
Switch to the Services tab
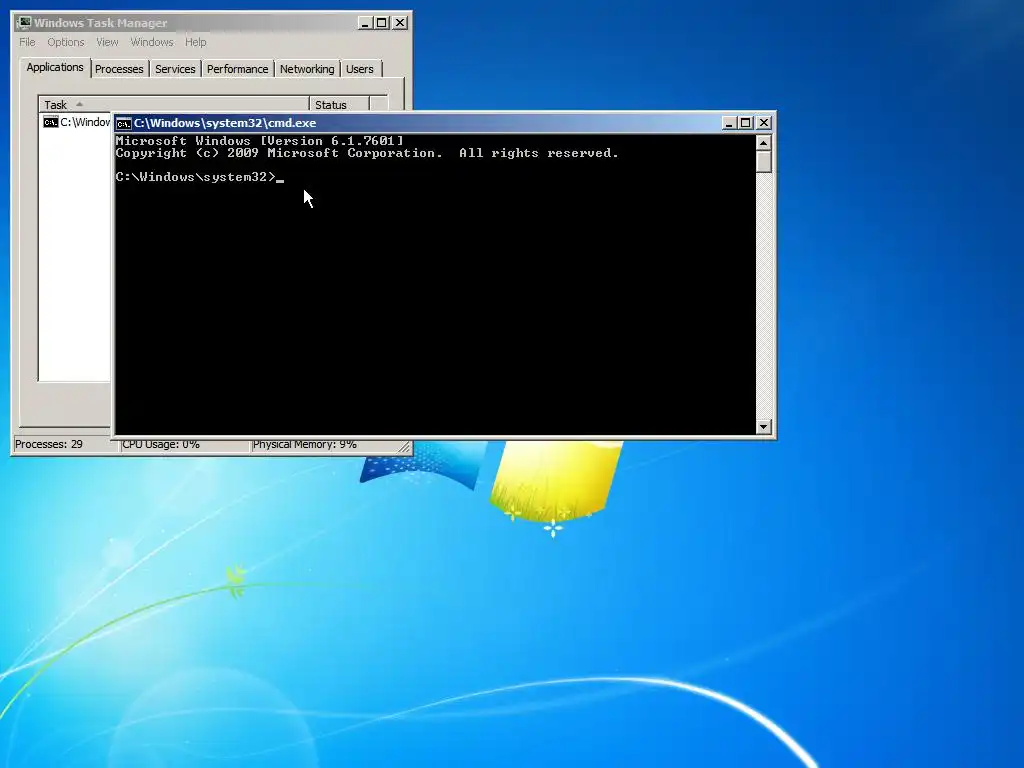point(175,69)
